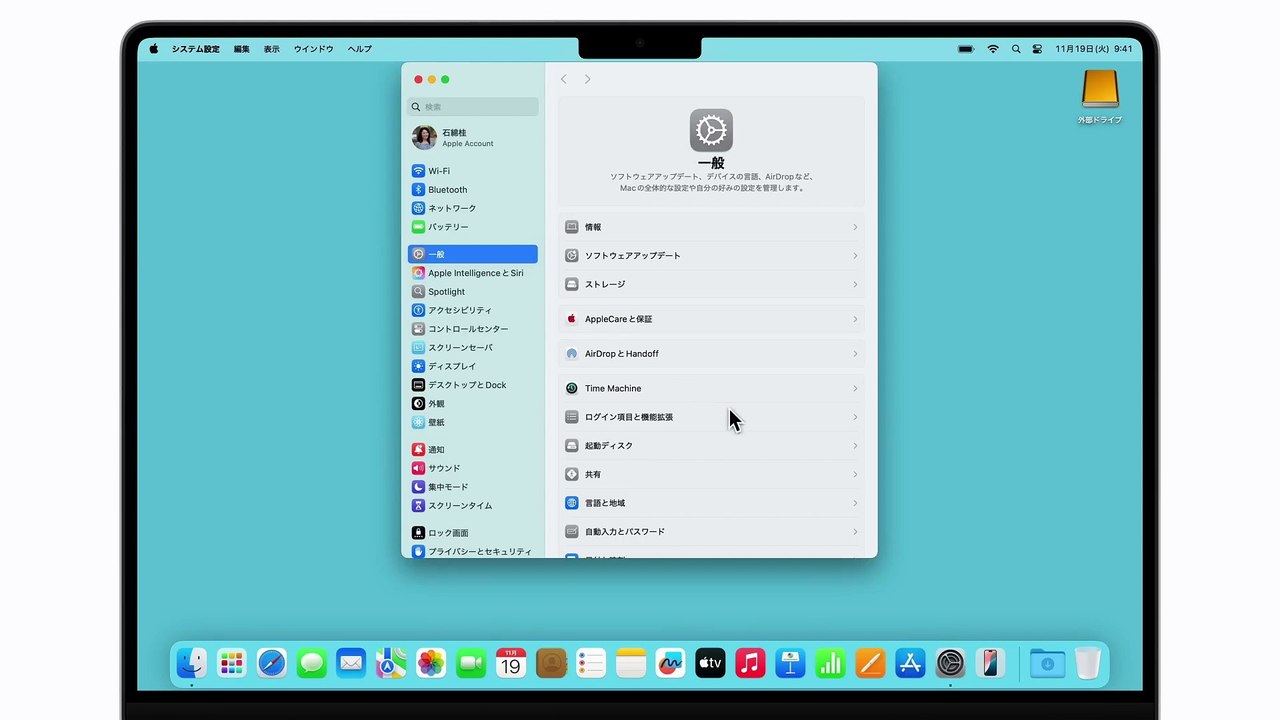Open Apple Intelligence と Siri settings
Viewport: 1280px width, 720px height.
point(472,273)
